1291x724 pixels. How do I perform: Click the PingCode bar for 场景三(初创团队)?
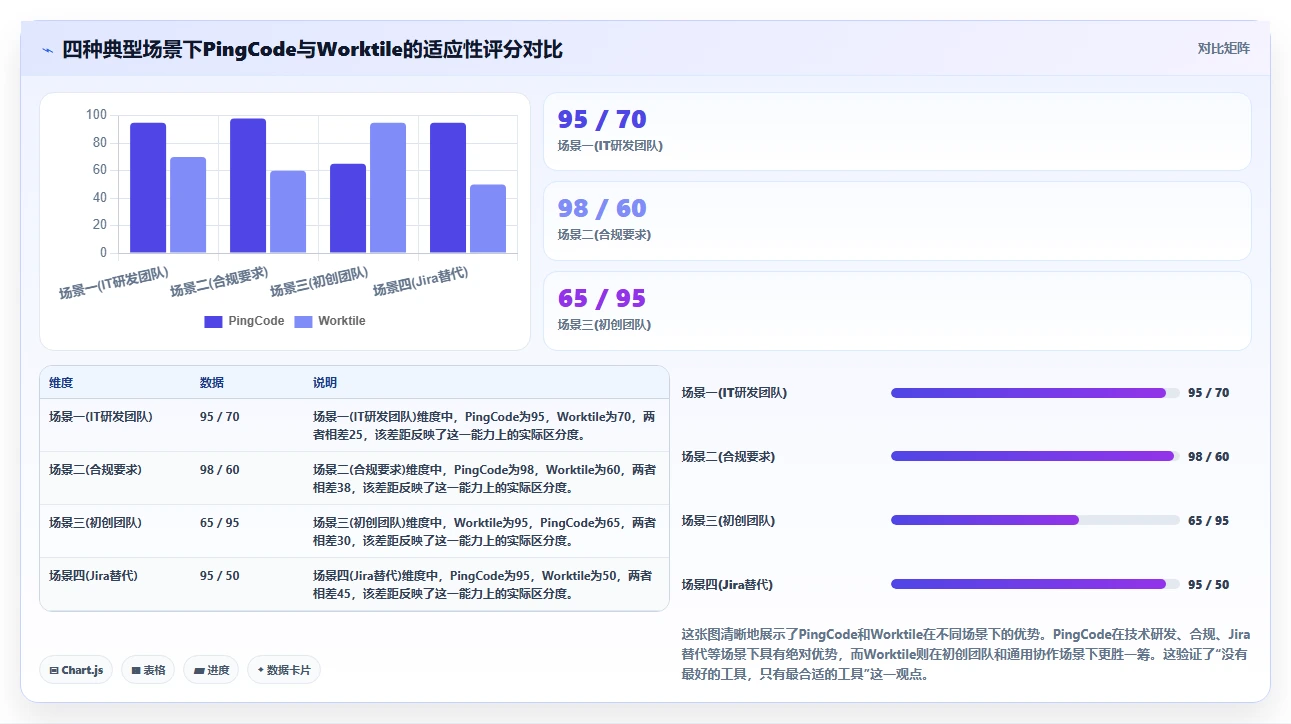click(348, 209)
